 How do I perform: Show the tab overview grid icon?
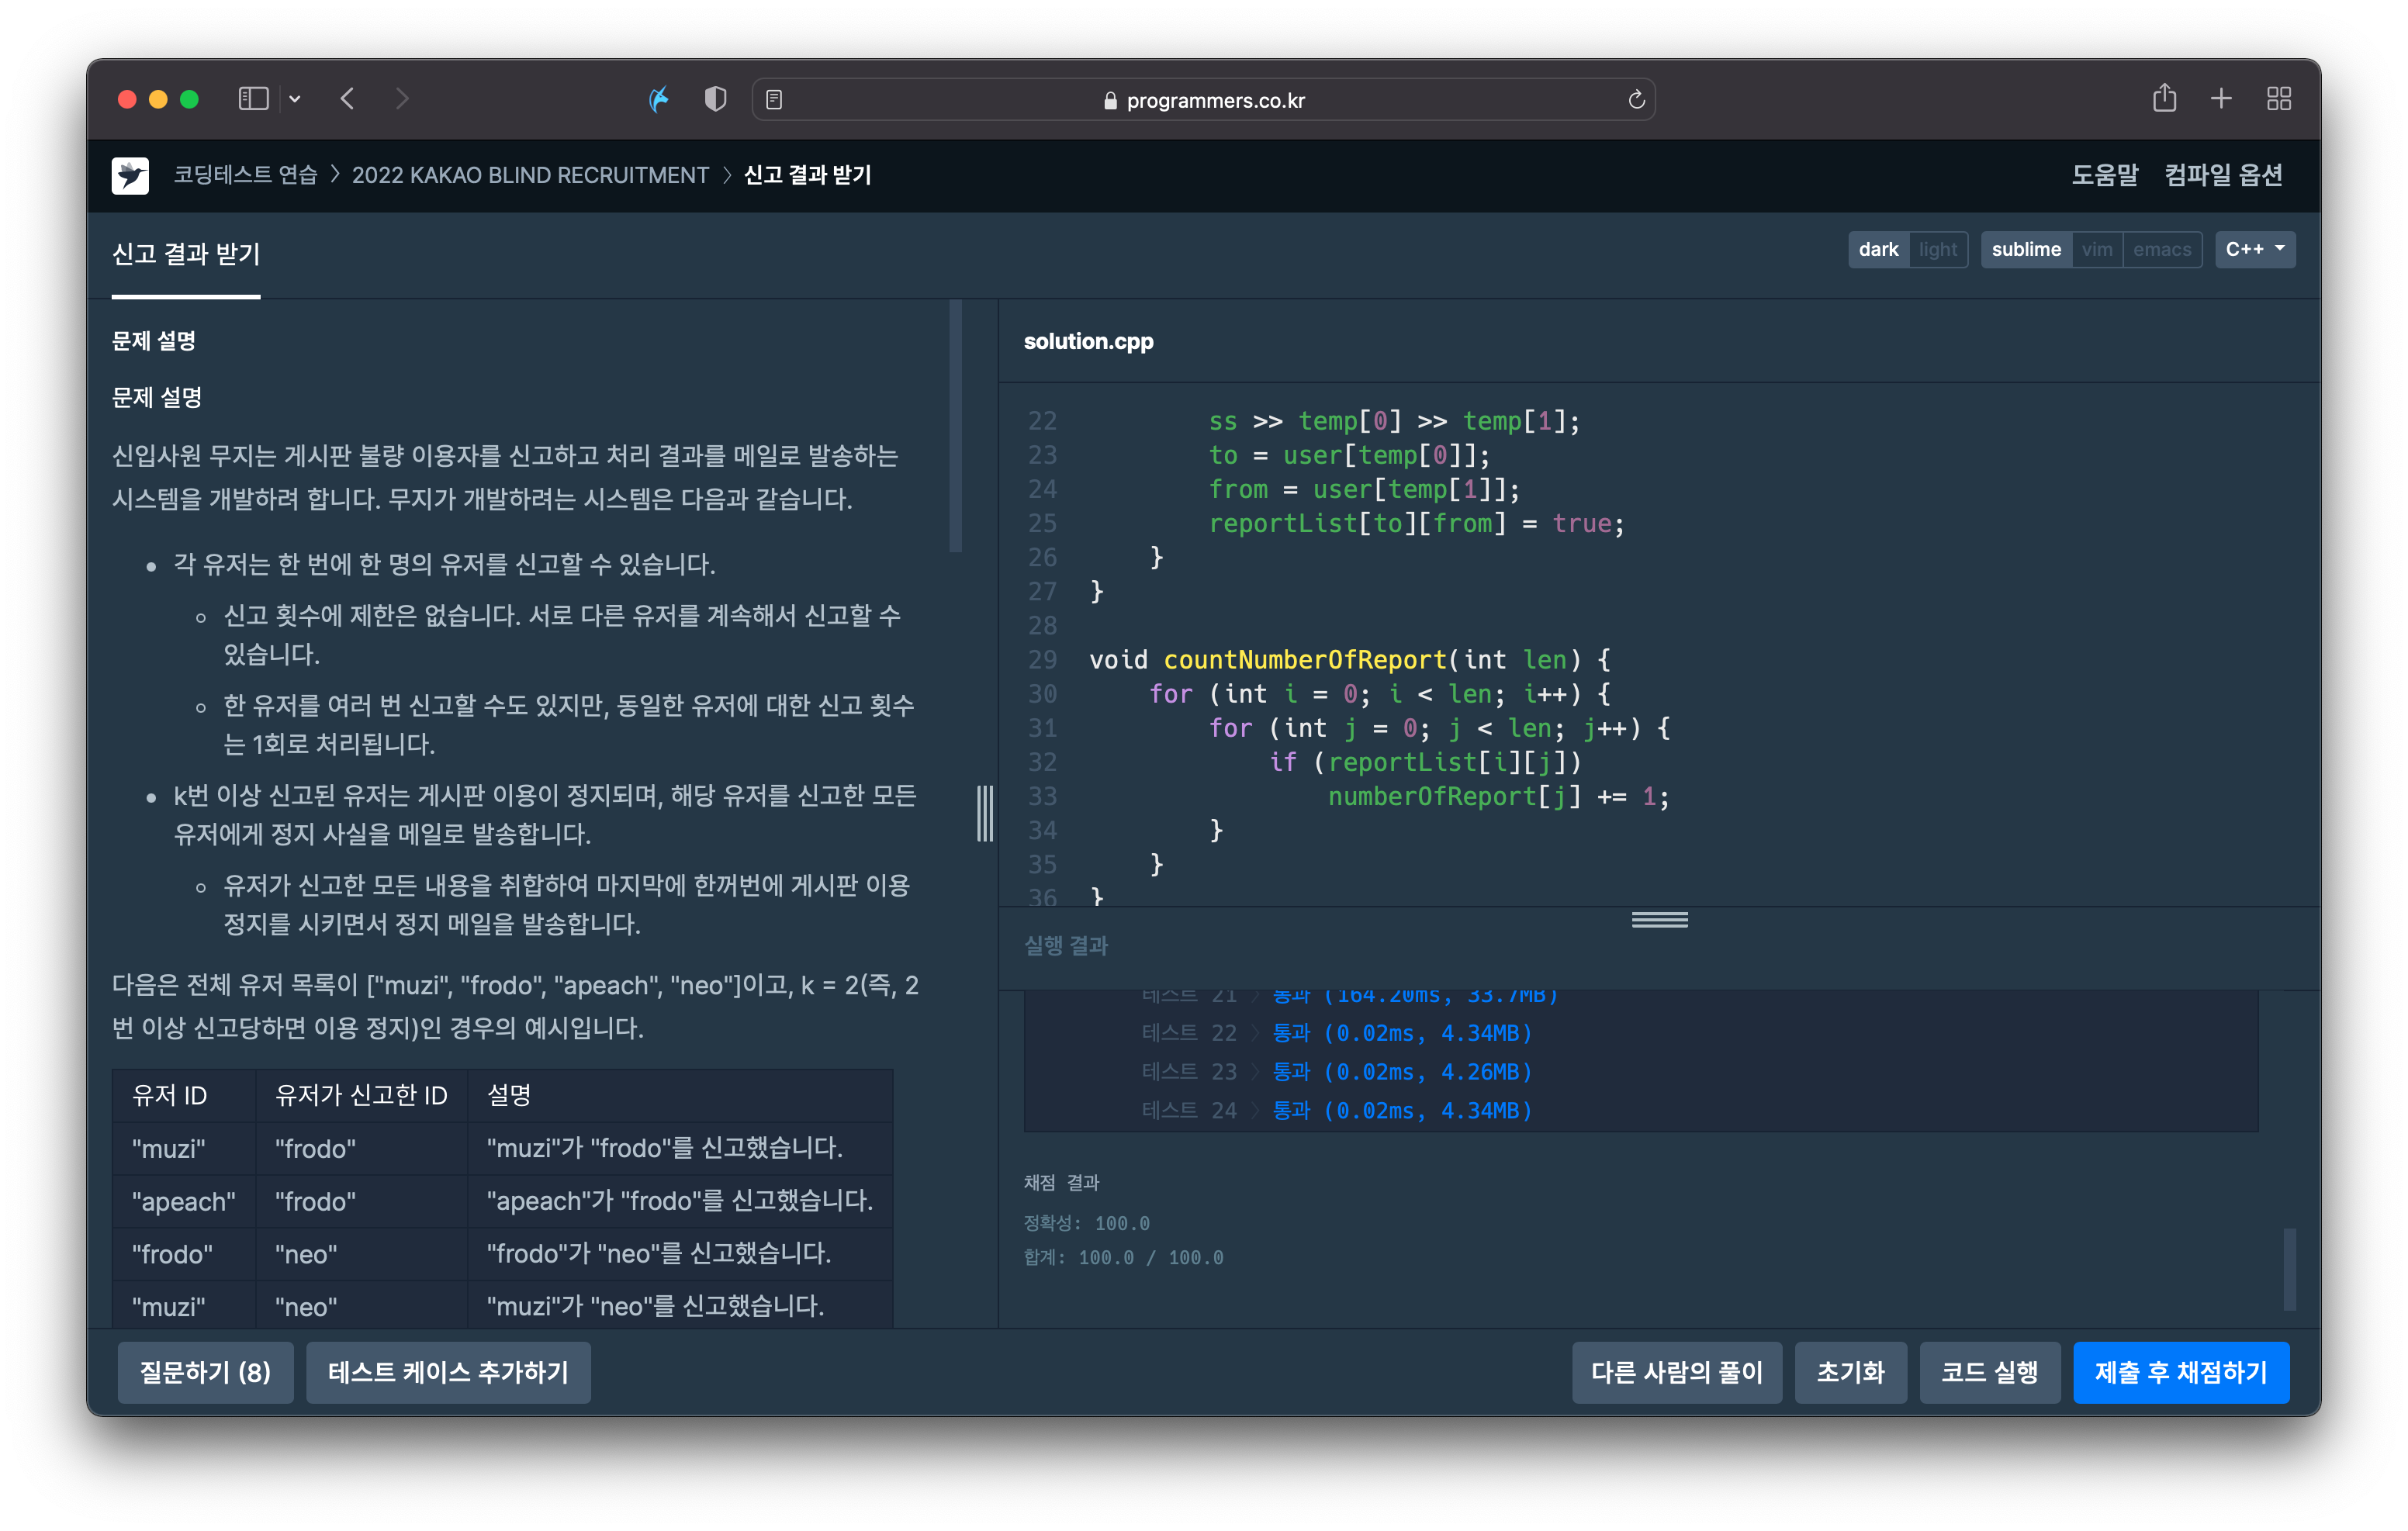pos(2279,99)
